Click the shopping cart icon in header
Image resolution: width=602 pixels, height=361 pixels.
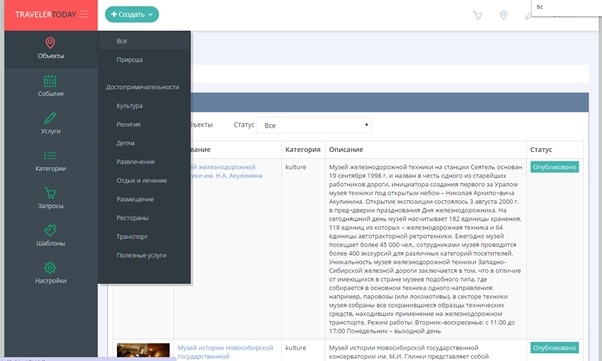point(478,15)
